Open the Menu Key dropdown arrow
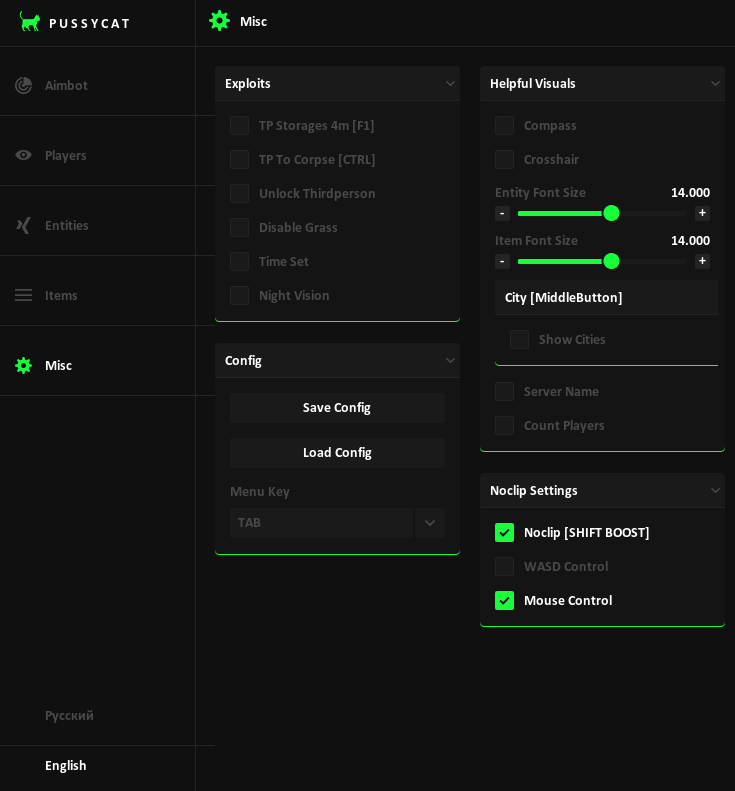Viewport: 735px width, 791px height. coord(430,522)
